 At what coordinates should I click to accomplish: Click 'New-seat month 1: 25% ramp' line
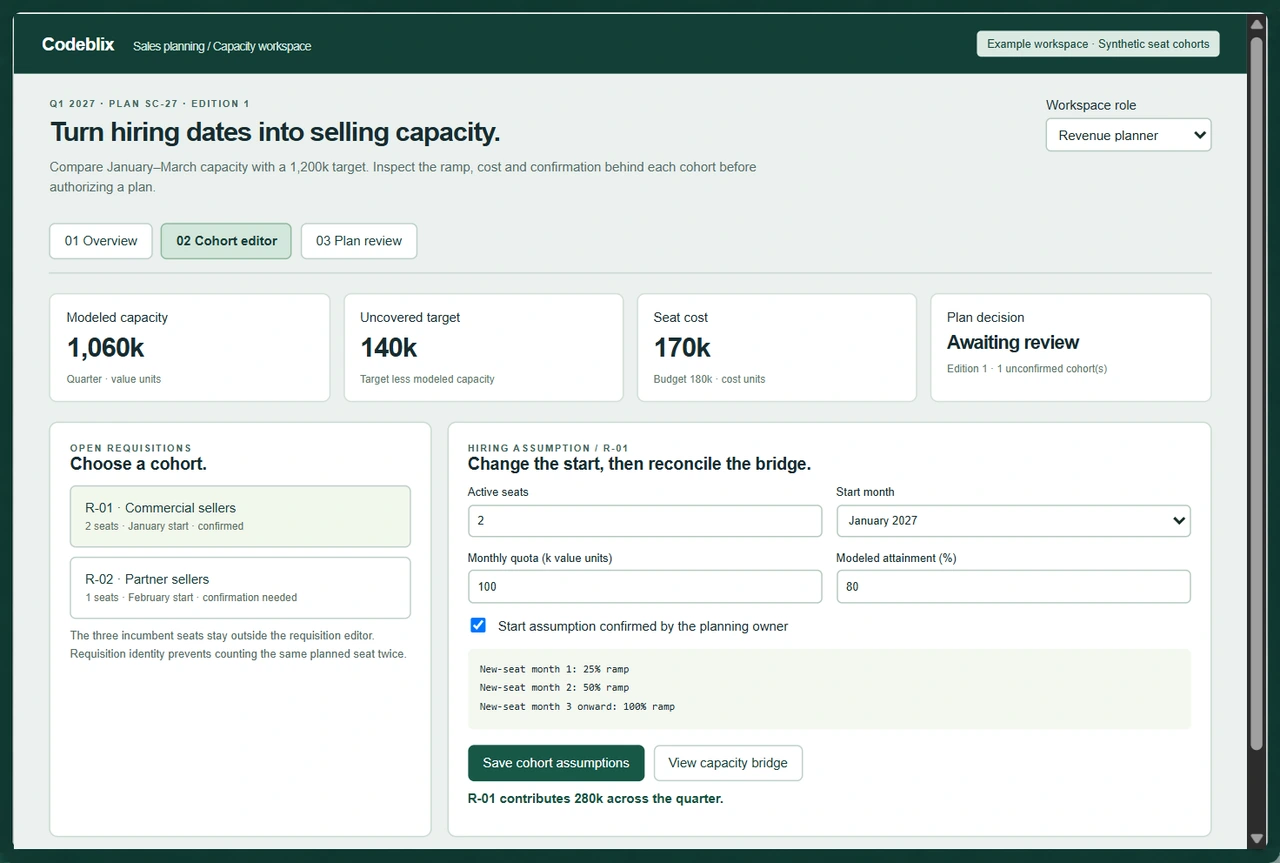(554, 669)
